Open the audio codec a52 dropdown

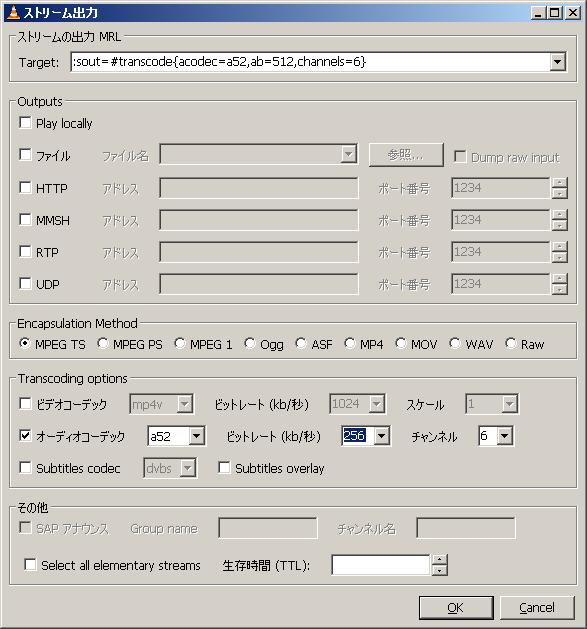pos(196,436)
